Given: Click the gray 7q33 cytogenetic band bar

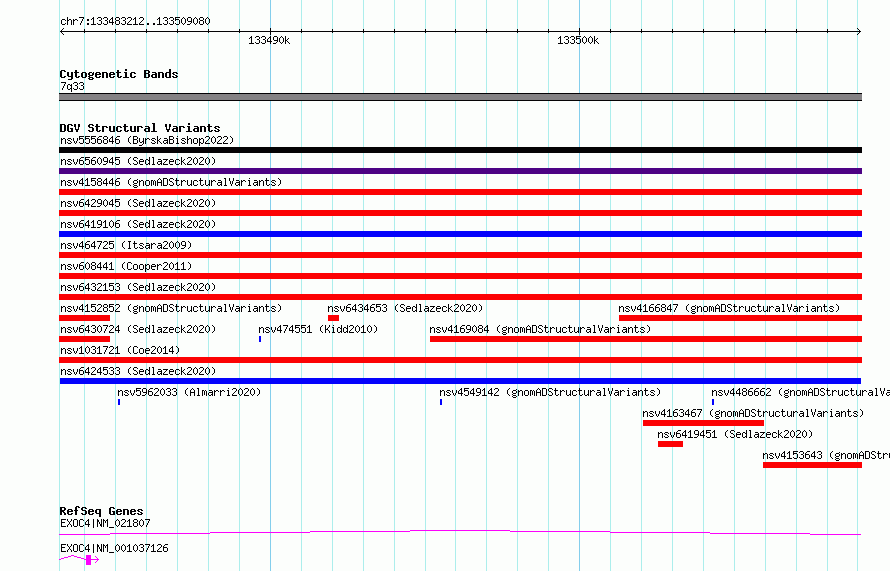Looking at the screenshot, I should pos(460,97).
